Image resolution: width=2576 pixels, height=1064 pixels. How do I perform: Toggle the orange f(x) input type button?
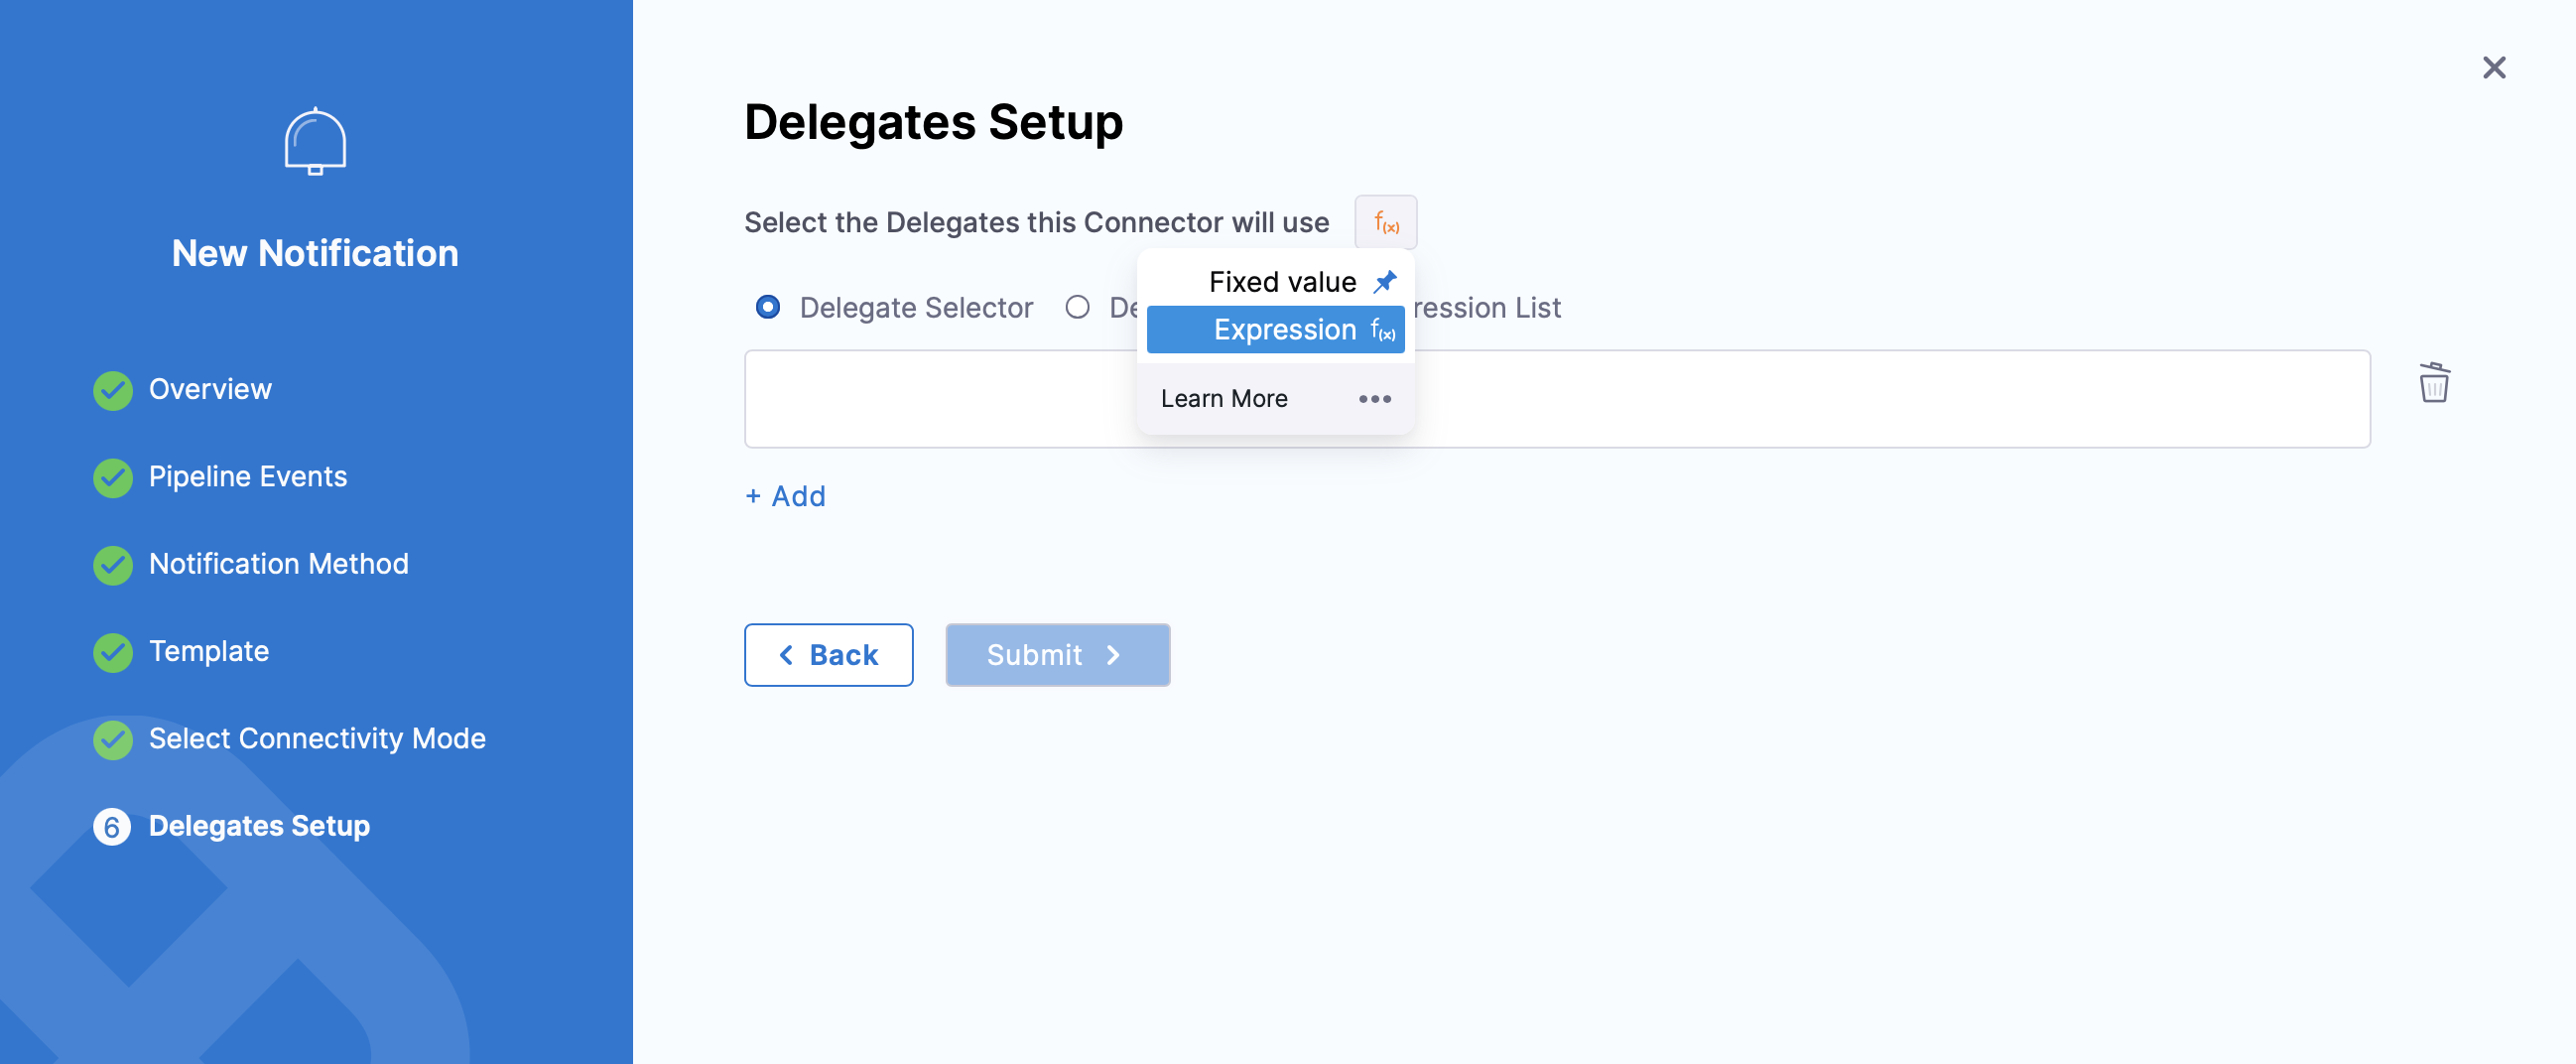pos(1385,222)
